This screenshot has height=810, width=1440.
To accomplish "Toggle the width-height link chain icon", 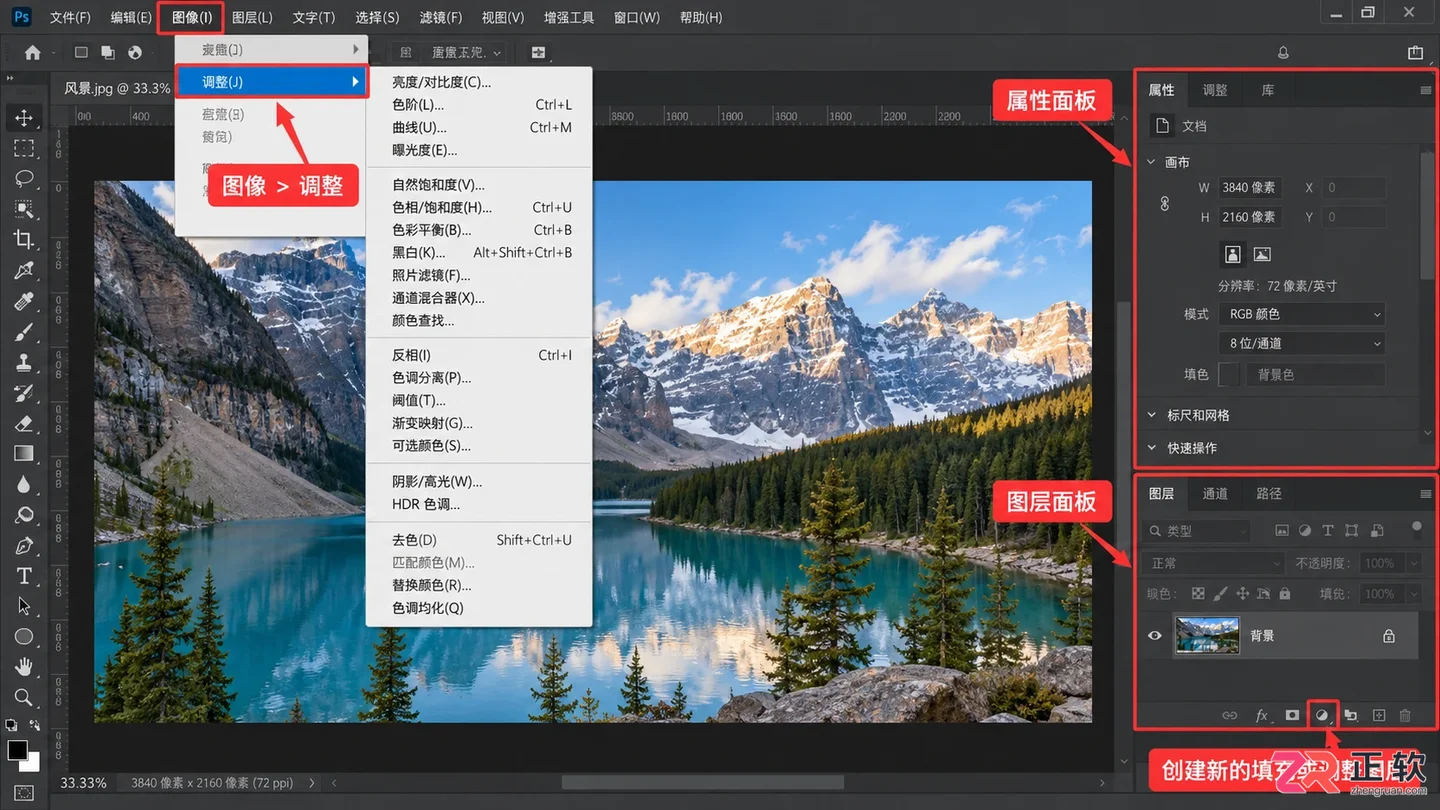I will (x=1164, y=203).
